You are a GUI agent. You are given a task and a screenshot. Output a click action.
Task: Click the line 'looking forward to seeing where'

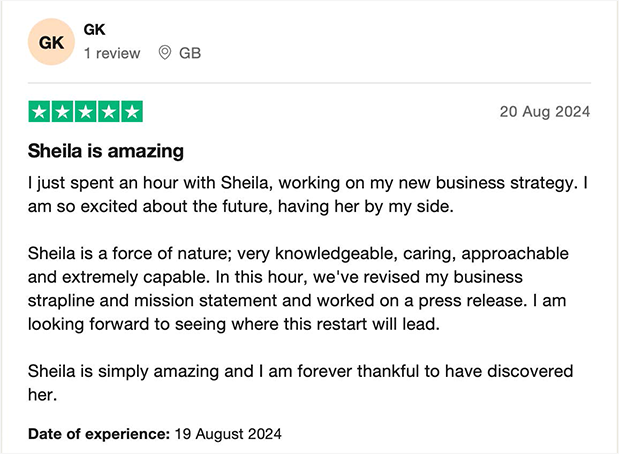click(x=234, y=324)
